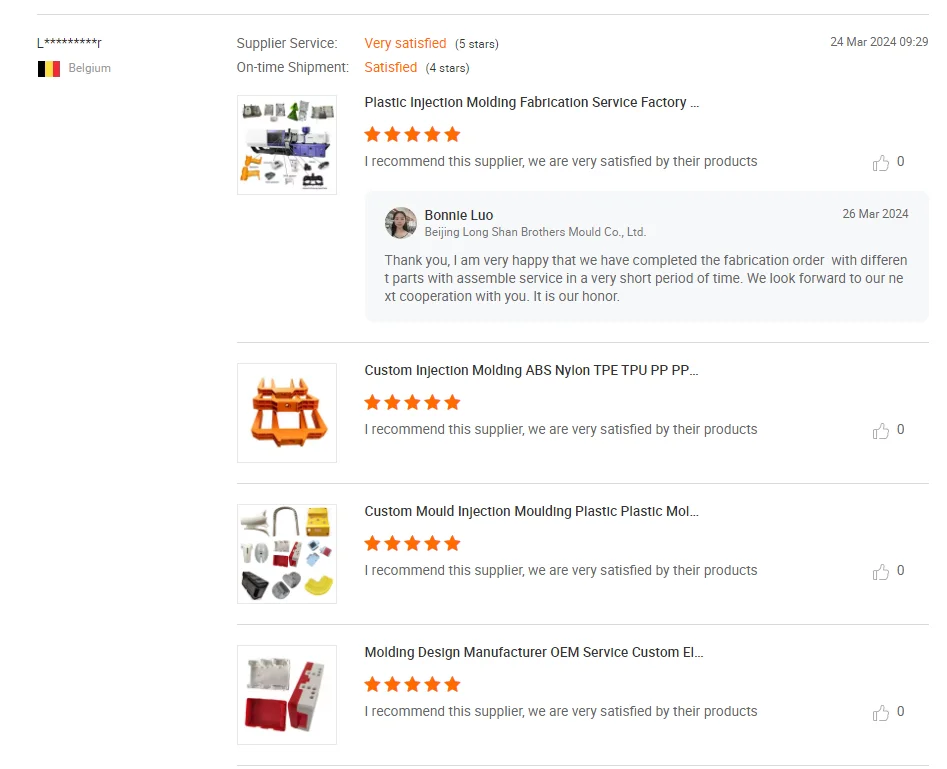
Task: Click the Bonnie Luo replier name
Action: point(459,216)
